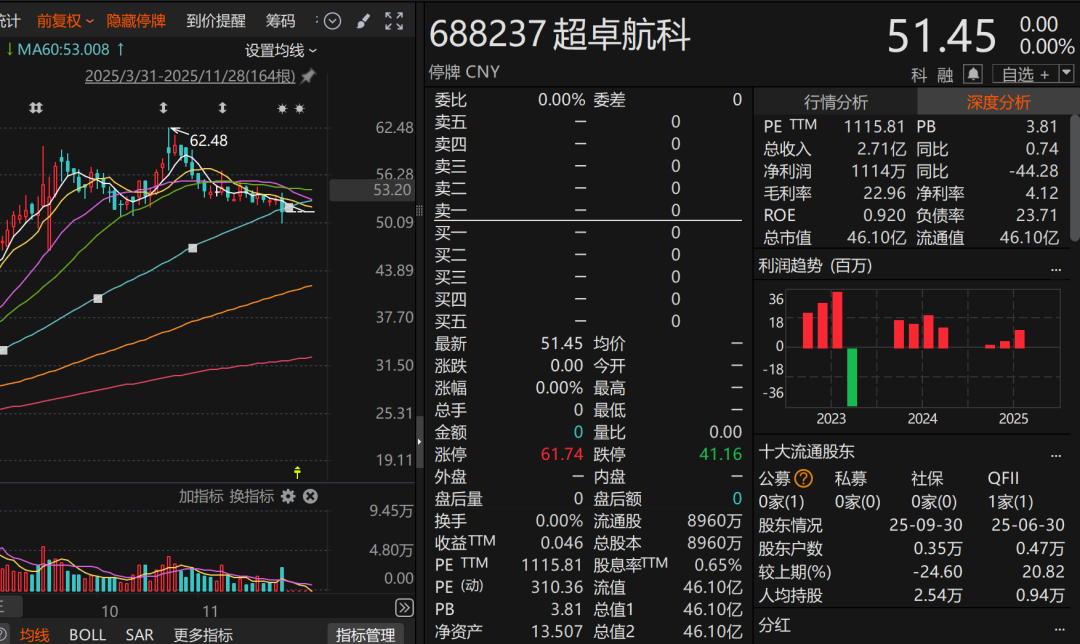This screenshot has height=644, width=1080.
Task: Click the 毛利率 value 22.96
Action: [884, 194]
